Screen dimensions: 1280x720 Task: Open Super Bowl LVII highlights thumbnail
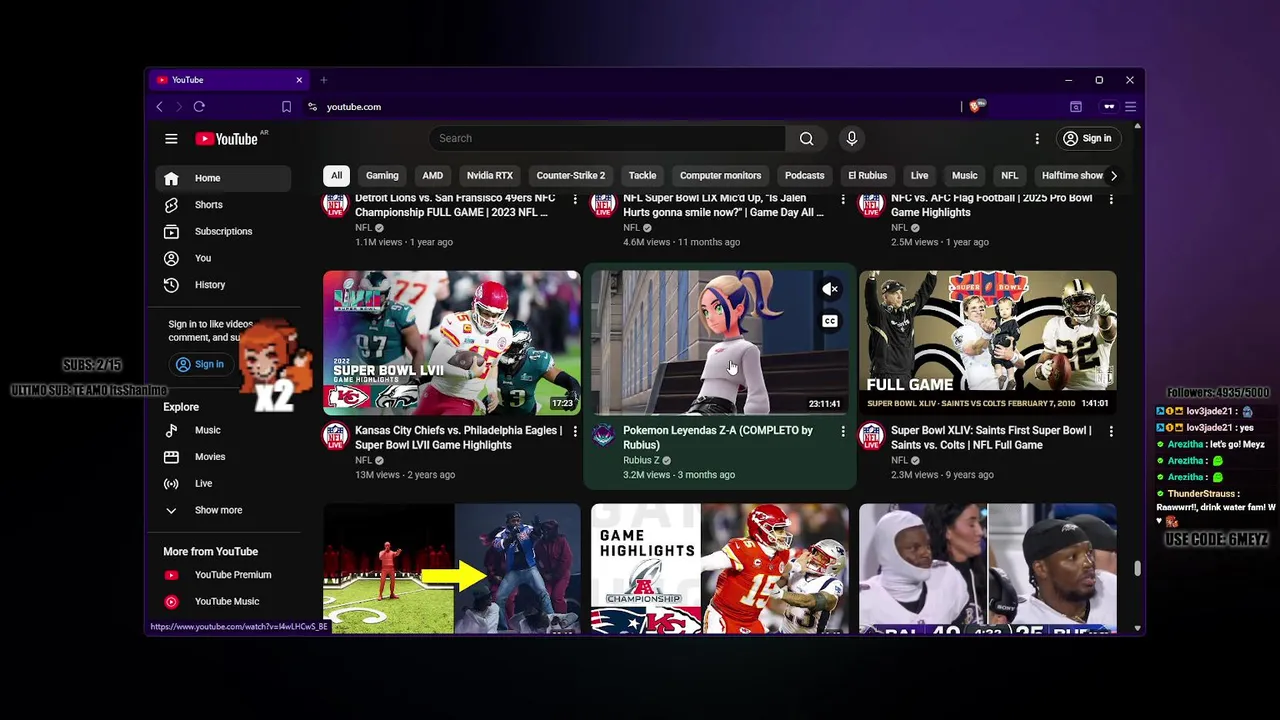click(x=451, y=343)
